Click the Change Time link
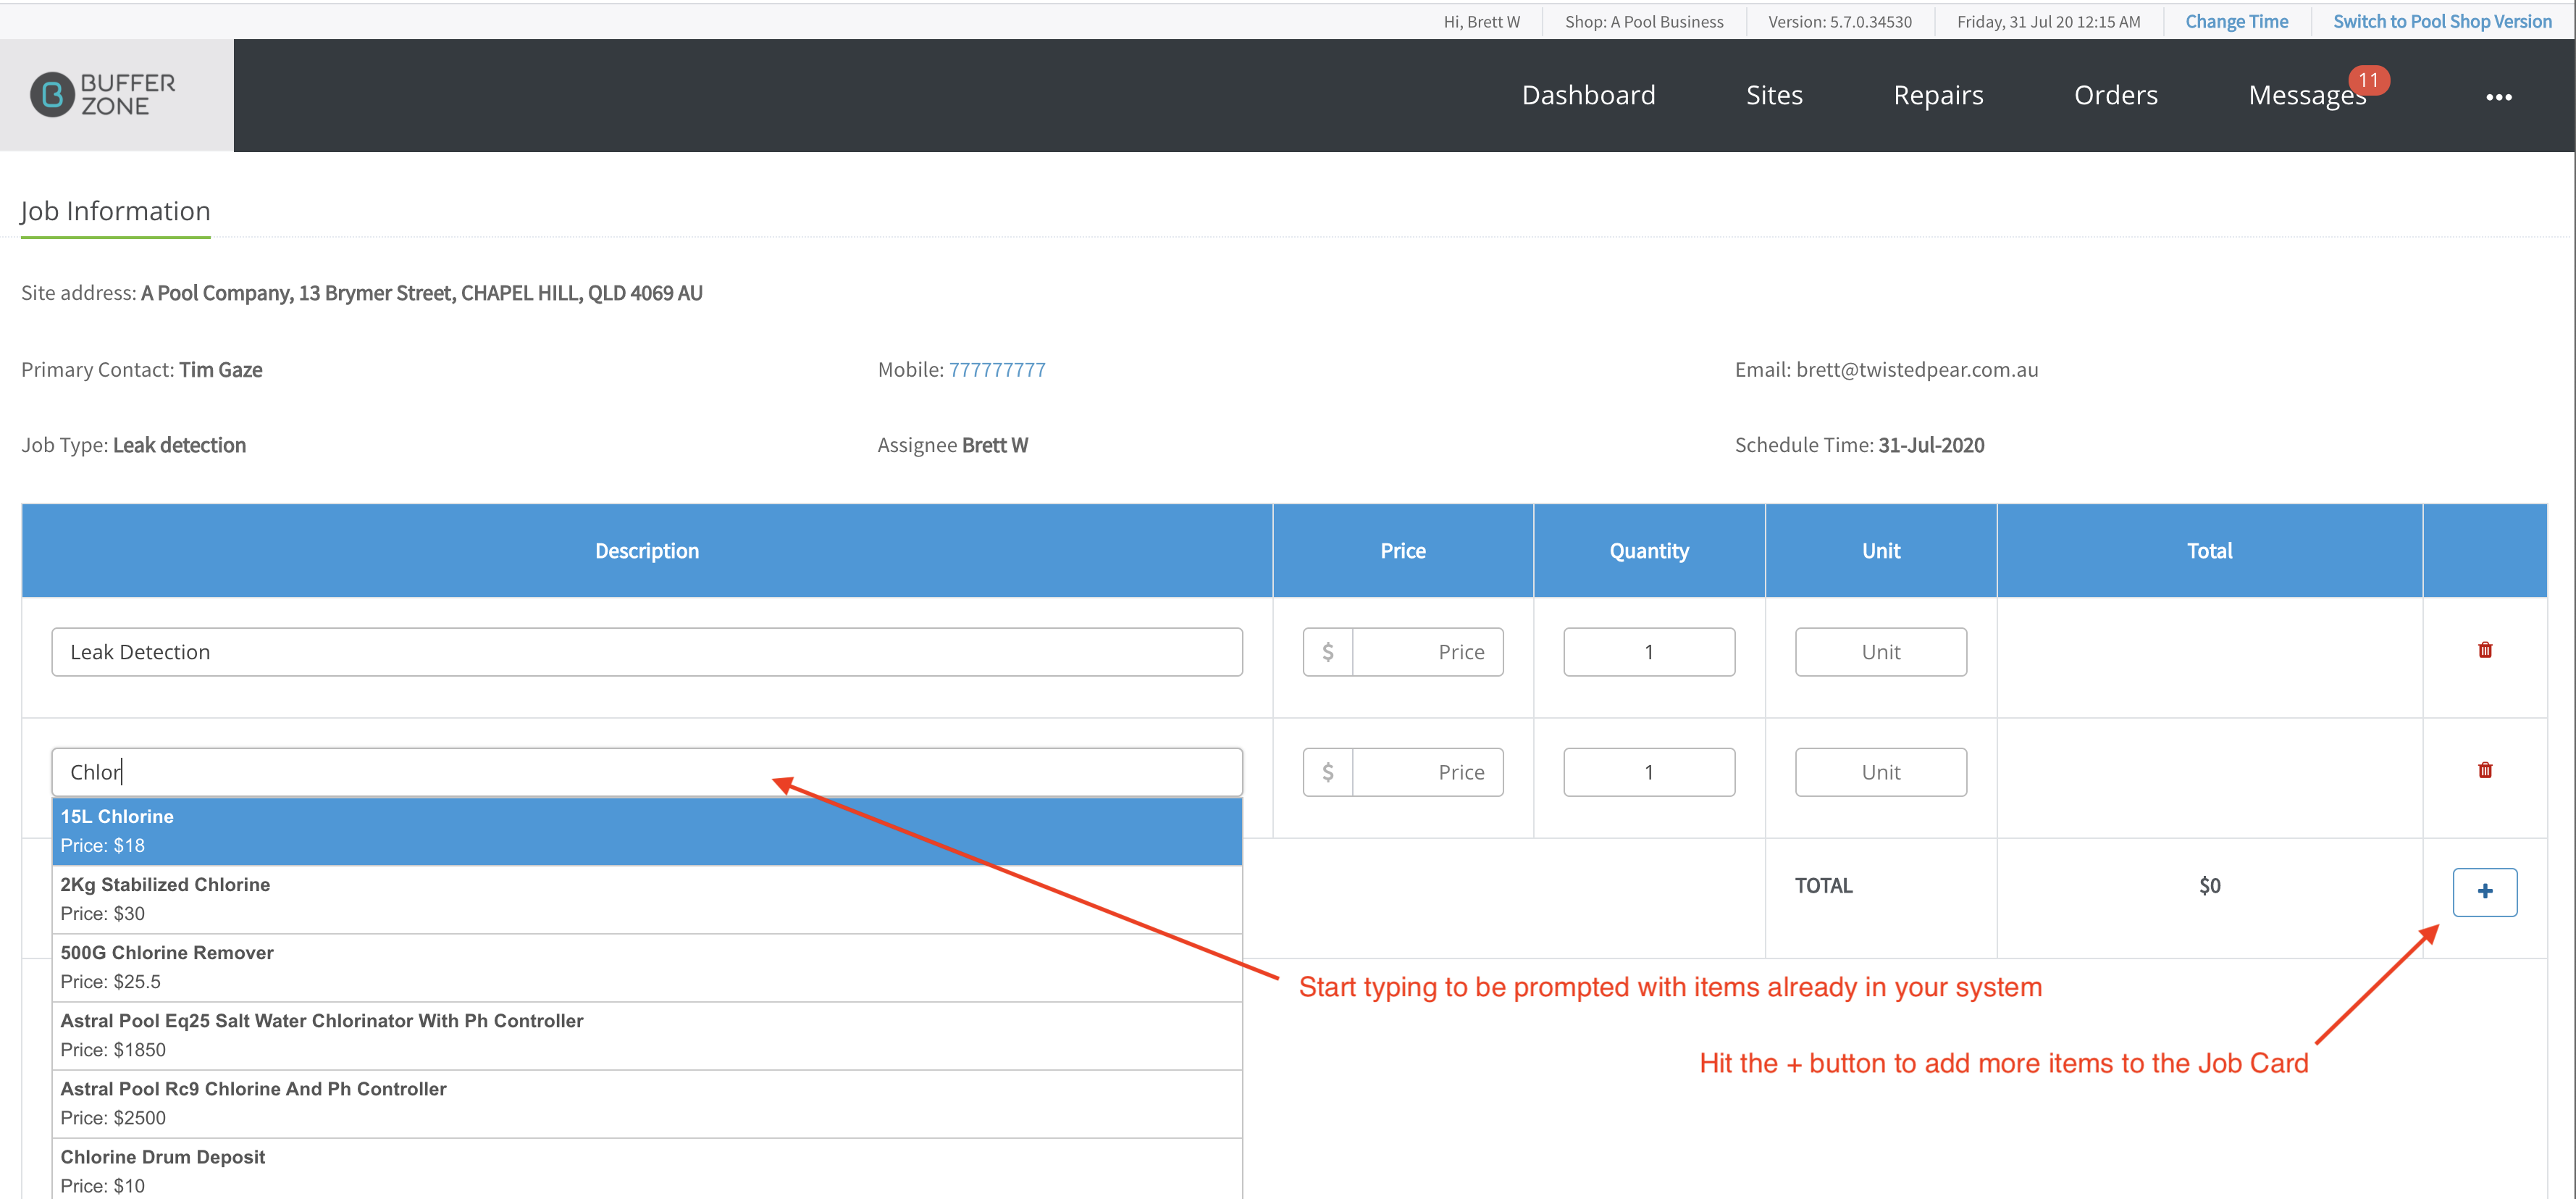The width and height of the screenshot is (2576, 1199). [x=2236, y=21]
